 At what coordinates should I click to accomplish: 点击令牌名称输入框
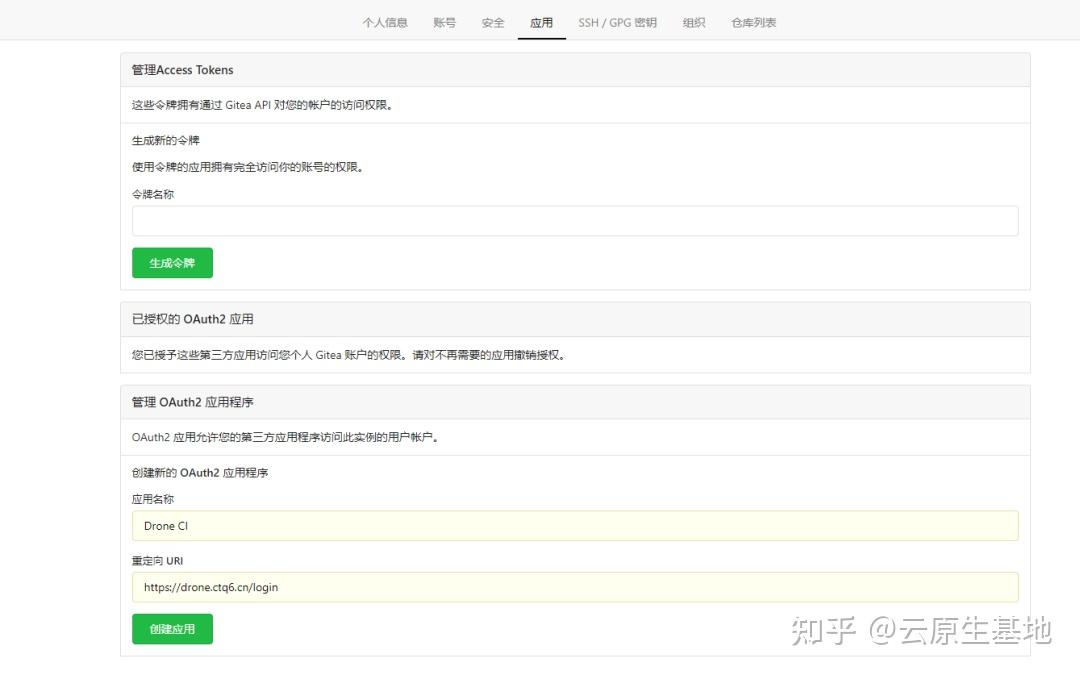(576, 220)
